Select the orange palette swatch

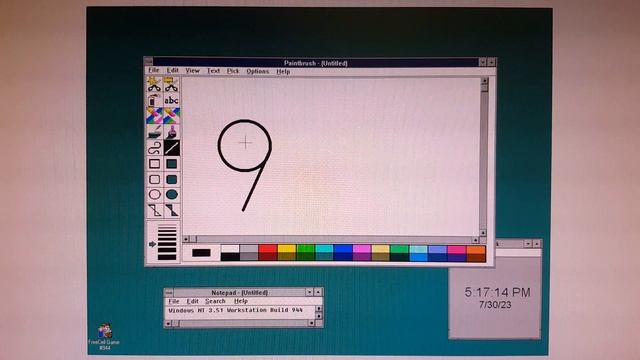point(476,249)
